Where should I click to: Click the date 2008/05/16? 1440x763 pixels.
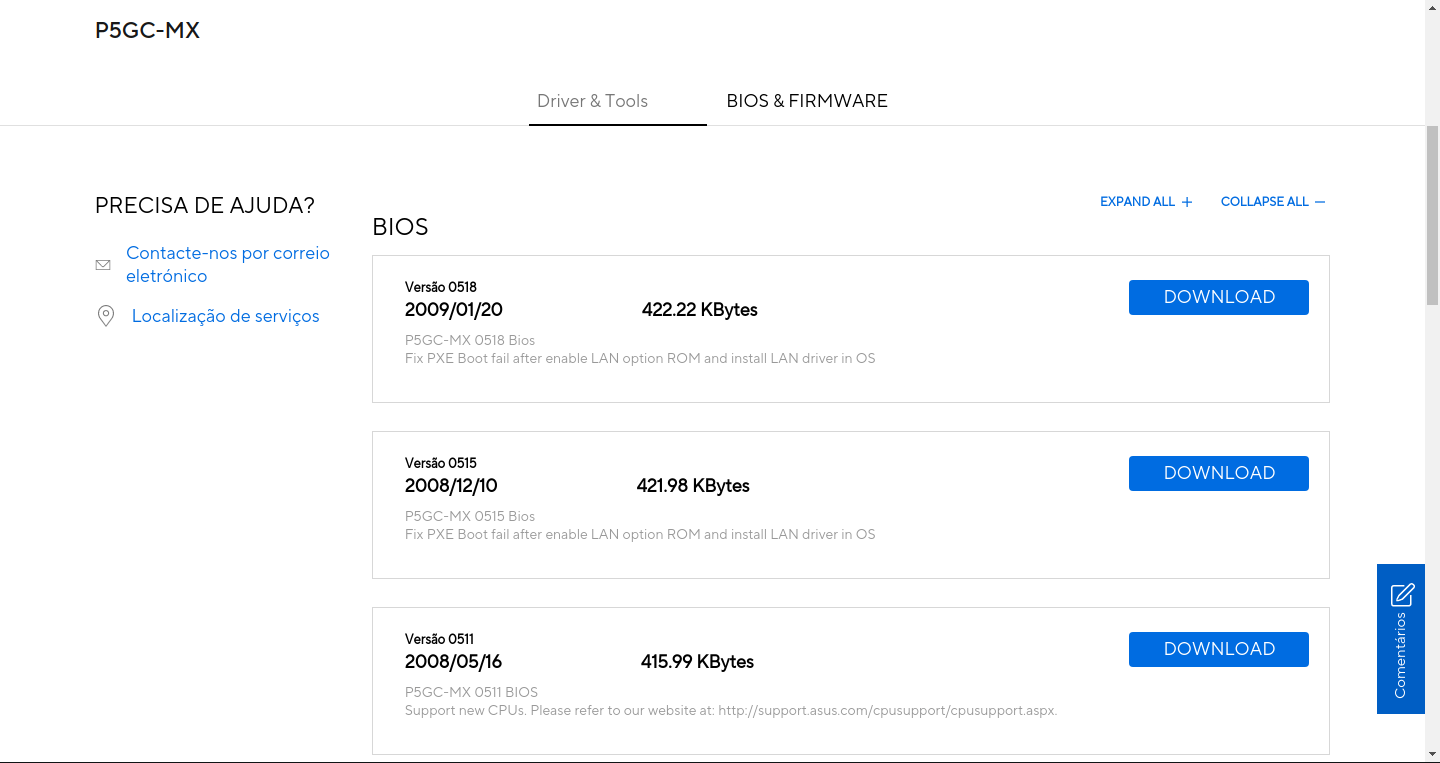[453, 662]
